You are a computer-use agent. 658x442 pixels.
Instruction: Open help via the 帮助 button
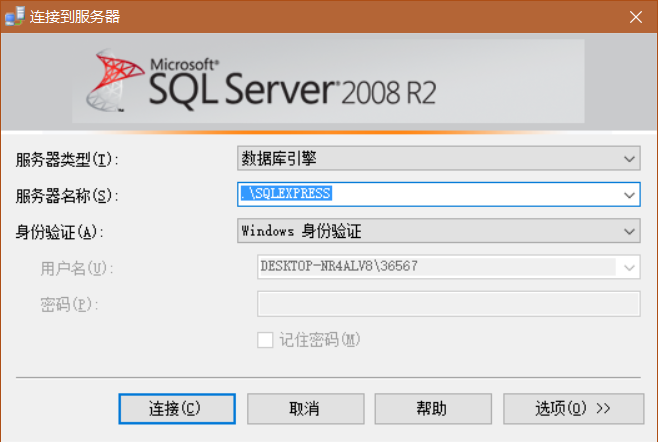click(x=433, y=408)
